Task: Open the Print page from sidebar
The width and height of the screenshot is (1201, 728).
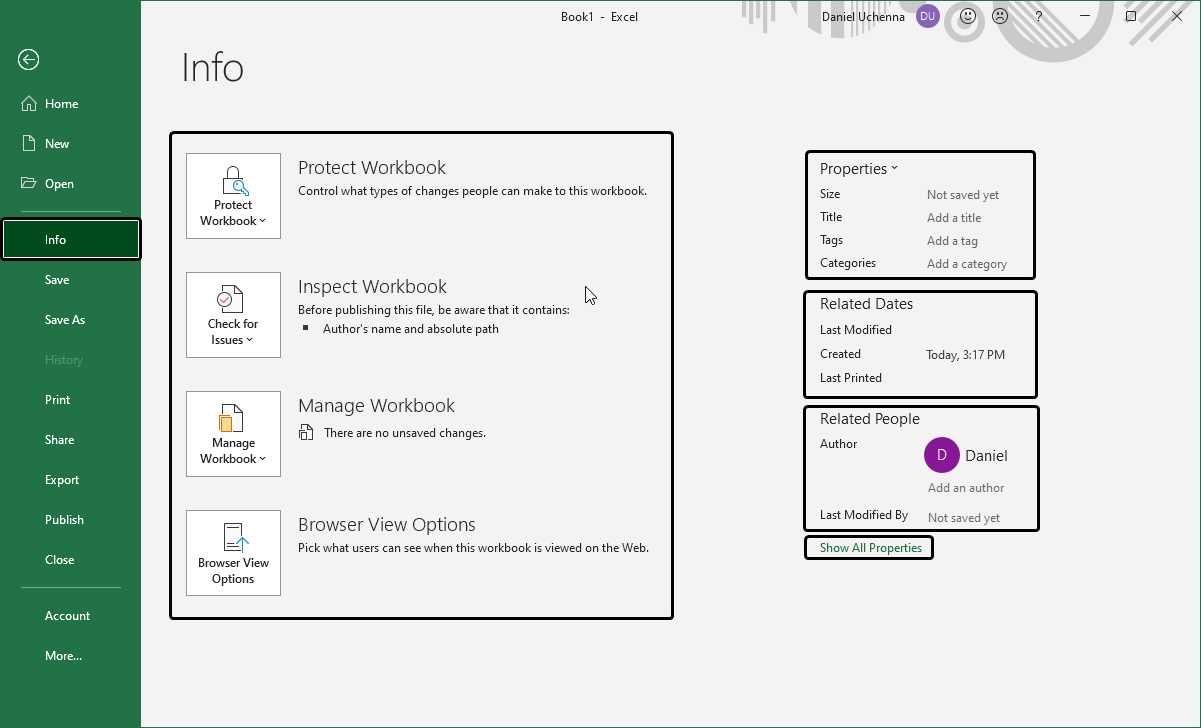Action: (x=58, y=400)
